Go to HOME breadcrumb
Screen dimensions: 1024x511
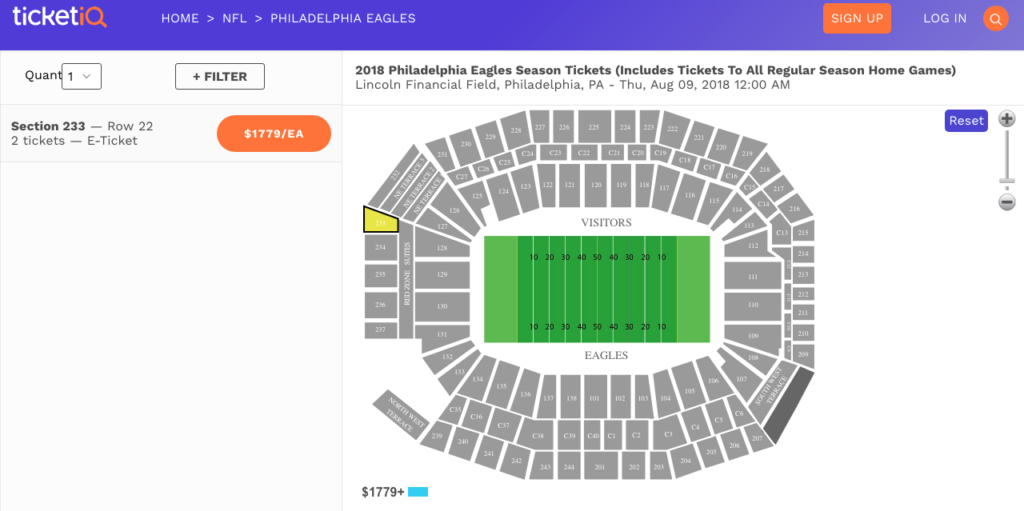coord(180,19)
